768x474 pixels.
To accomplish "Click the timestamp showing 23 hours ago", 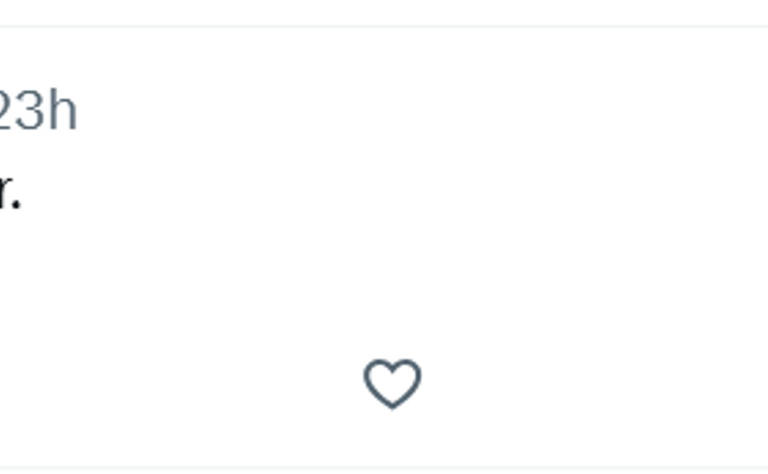I will tap(38, 111).
